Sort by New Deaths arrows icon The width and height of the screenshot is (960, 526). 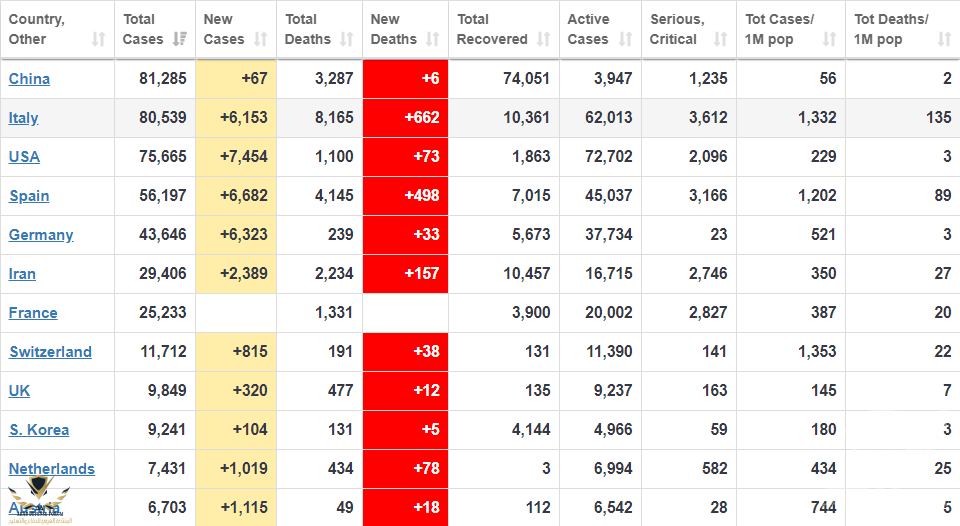point(433,39)
